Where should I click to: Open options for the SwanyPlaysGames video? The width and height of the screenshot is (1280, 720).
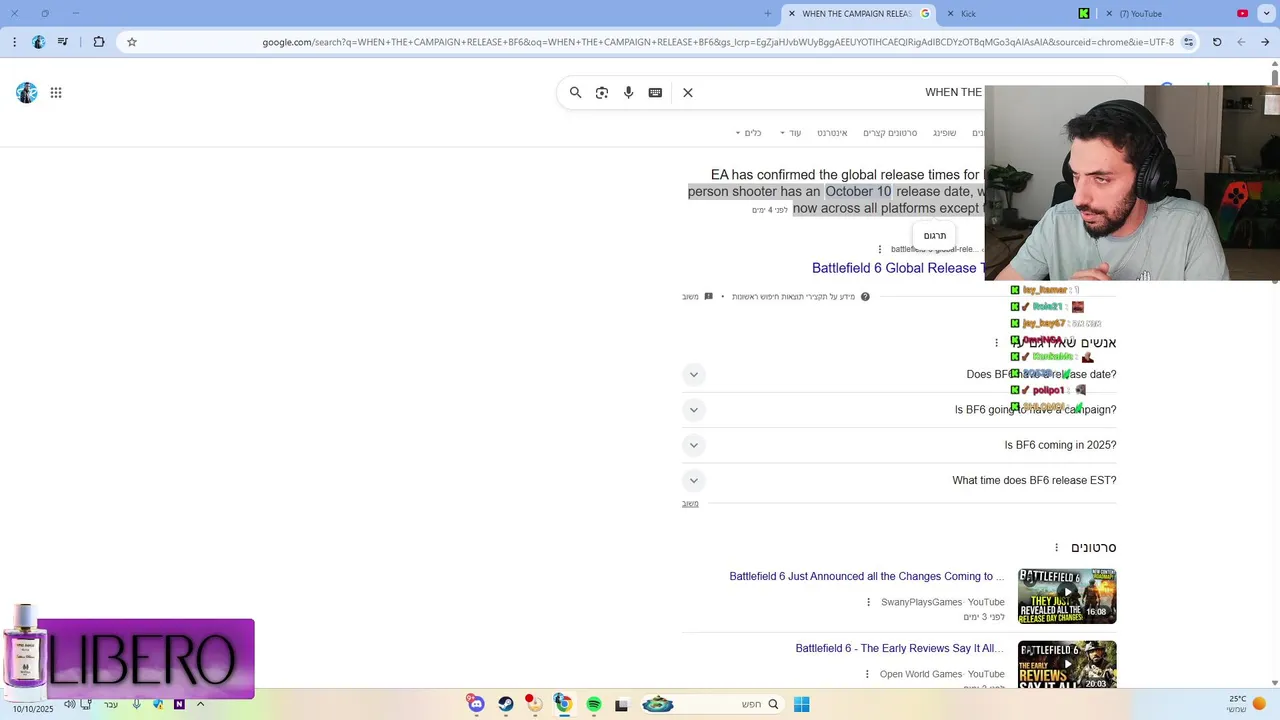[868, 602]
